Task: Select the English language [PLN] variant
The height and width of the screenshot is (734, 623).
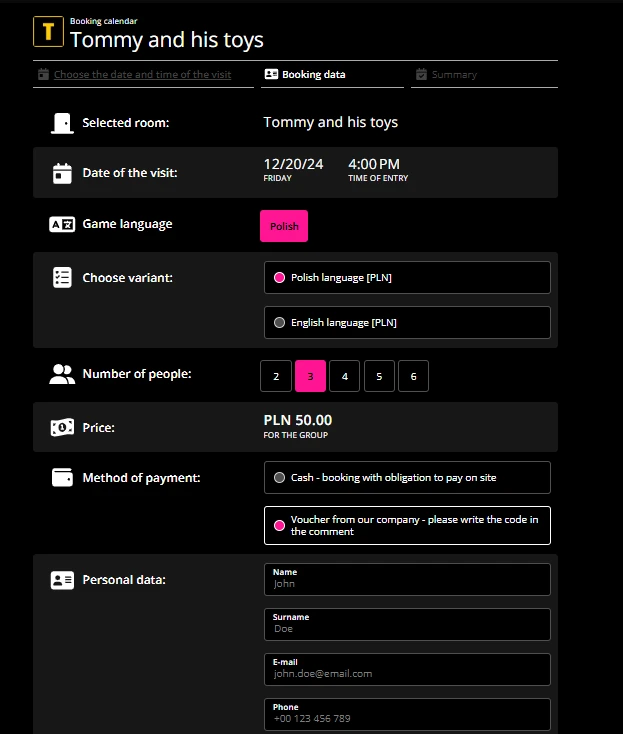Action: [x=406, y=323]
